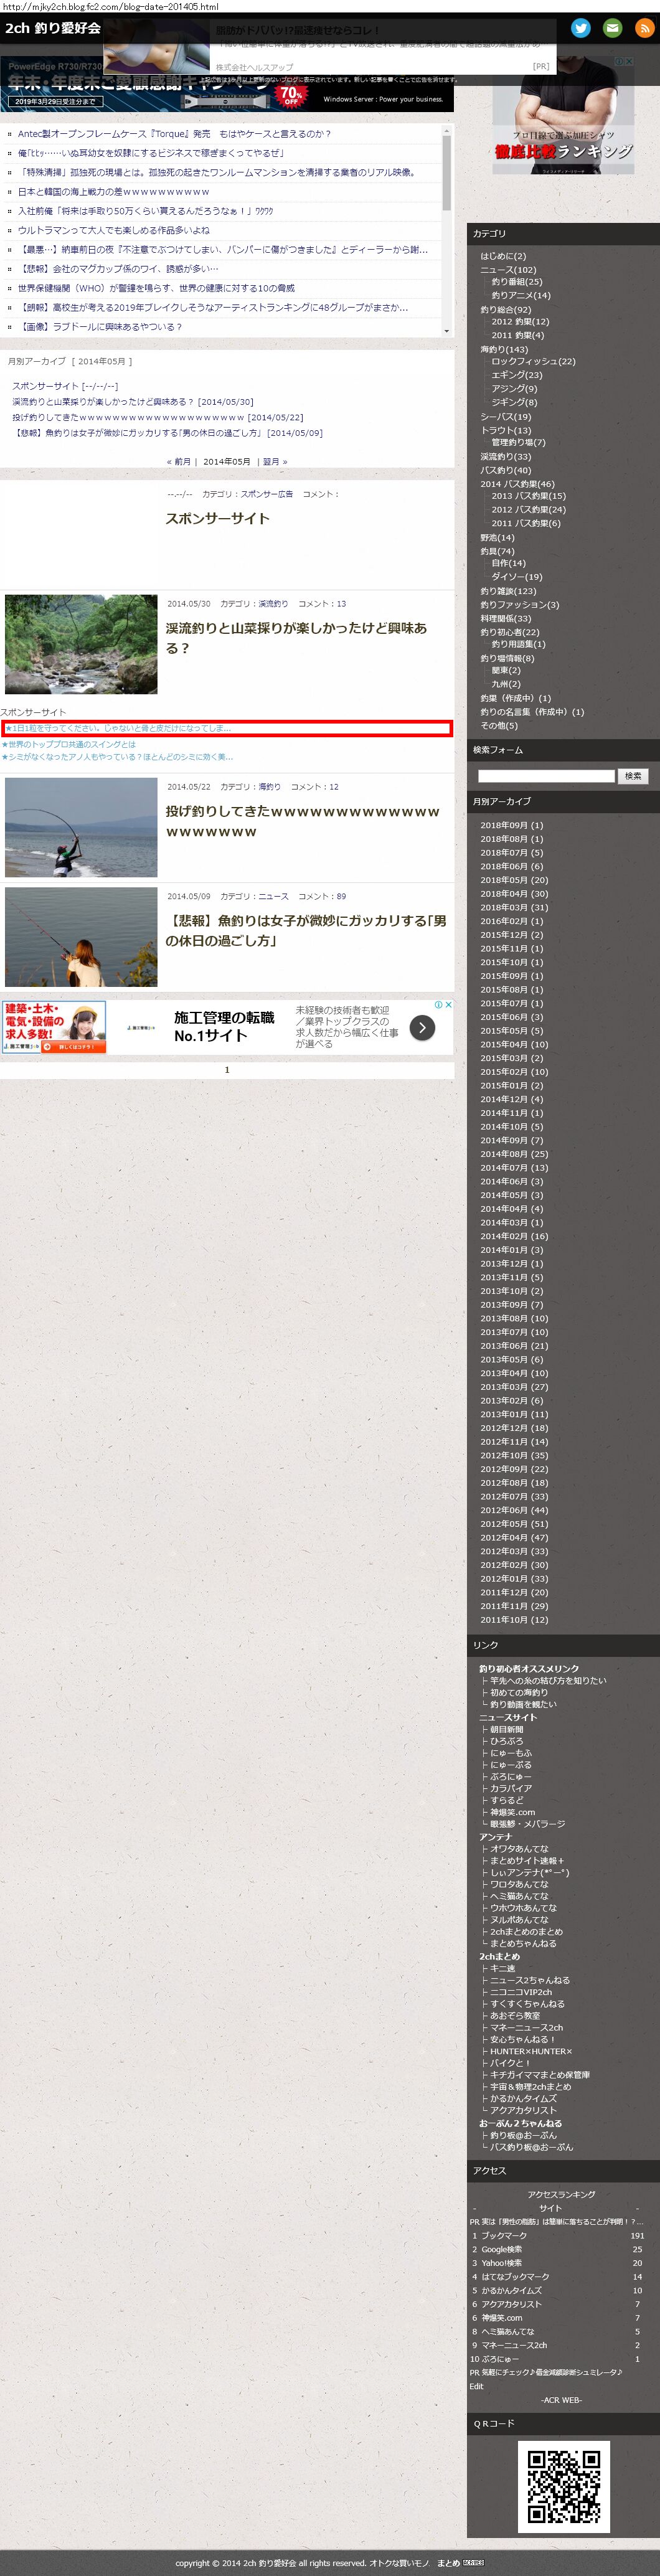The image size is (660, 2576).
Task: Click the 建築・土木 job ad banner image
Action: pos(54,1027)
